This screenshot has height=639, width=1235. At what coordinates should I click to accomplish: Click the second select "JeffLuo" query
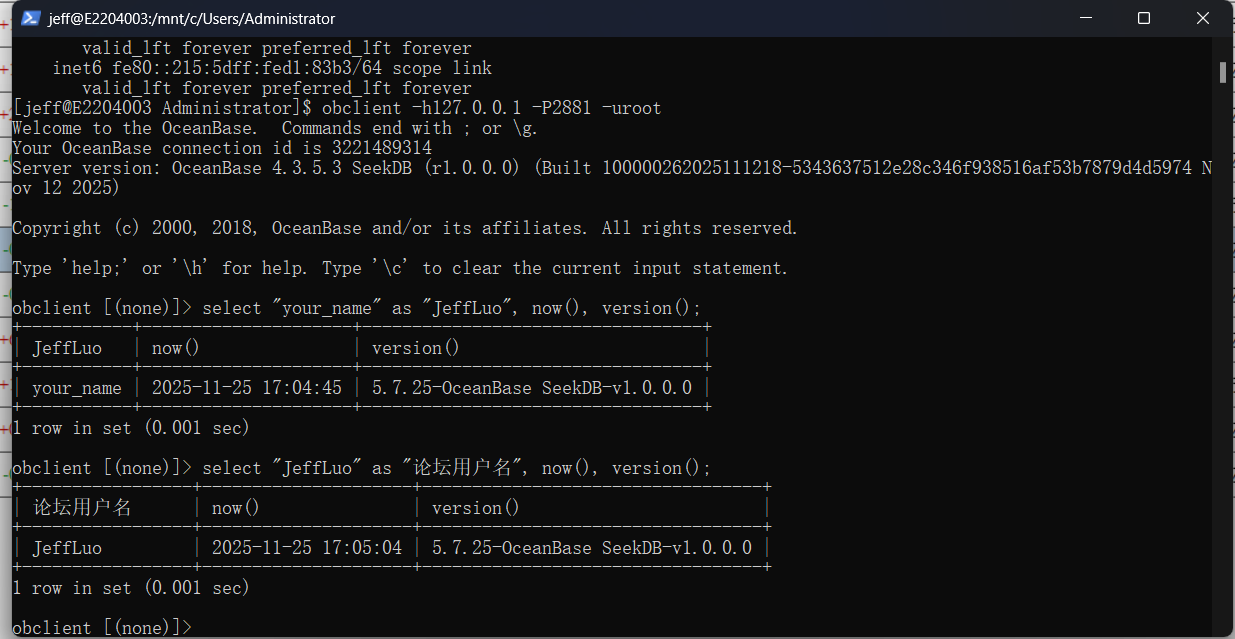[456, 468]
